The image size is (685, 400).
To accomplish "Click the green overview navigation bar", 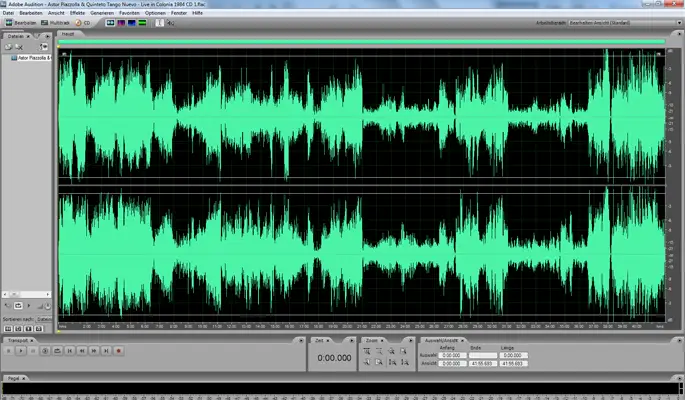I will (361, 42).
